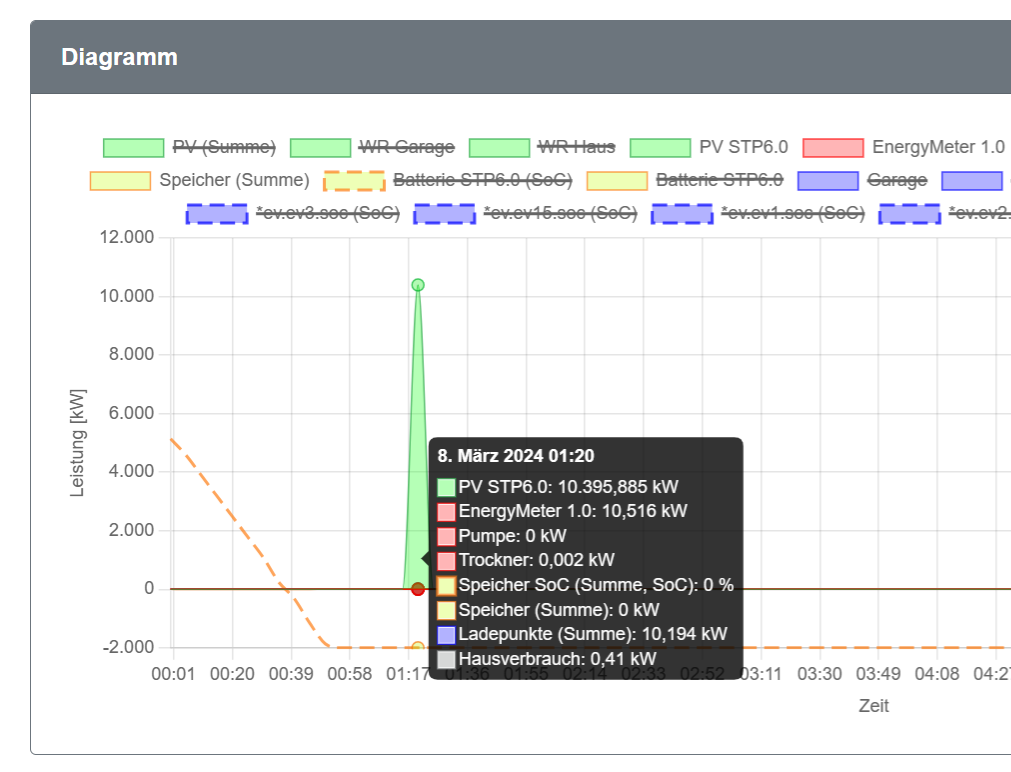This screenshot has width=1011, height=772.
Task: Click tooltip line 'Speicher SoC (Summe, SoC): 0 %'
Action: (x=596, y=585)
